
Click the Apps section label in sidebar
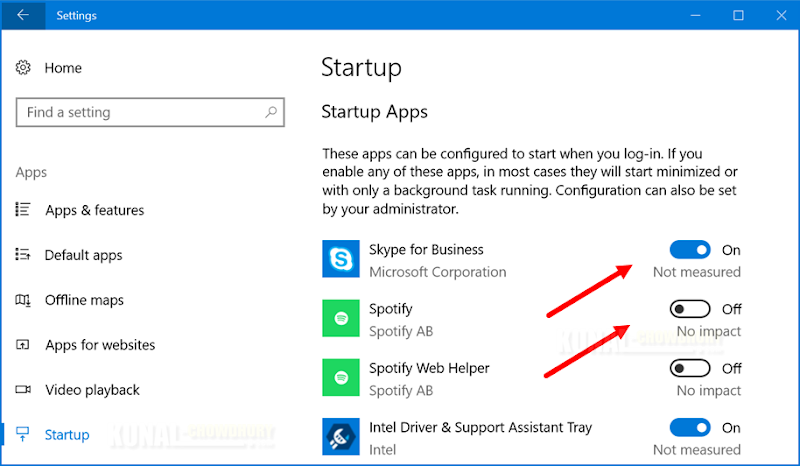31,173
